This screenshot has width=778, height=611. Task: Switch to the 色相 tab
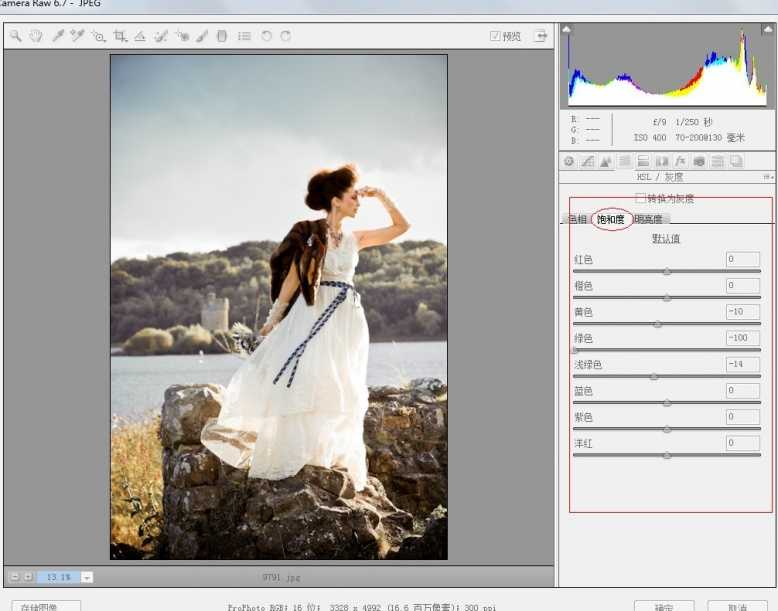(577, 220)
